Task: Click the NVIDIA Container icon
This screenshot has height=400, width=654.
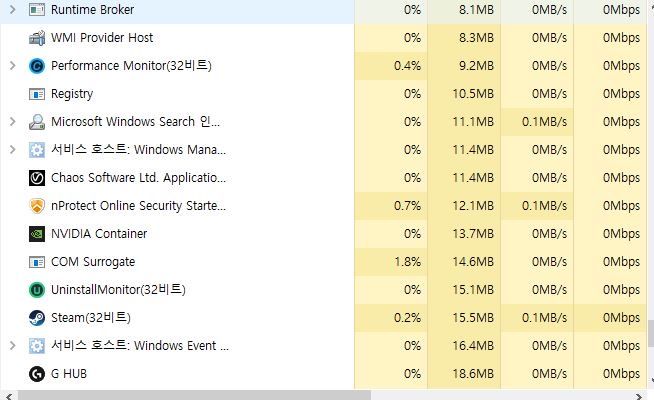Action: (x=37, y=234)
